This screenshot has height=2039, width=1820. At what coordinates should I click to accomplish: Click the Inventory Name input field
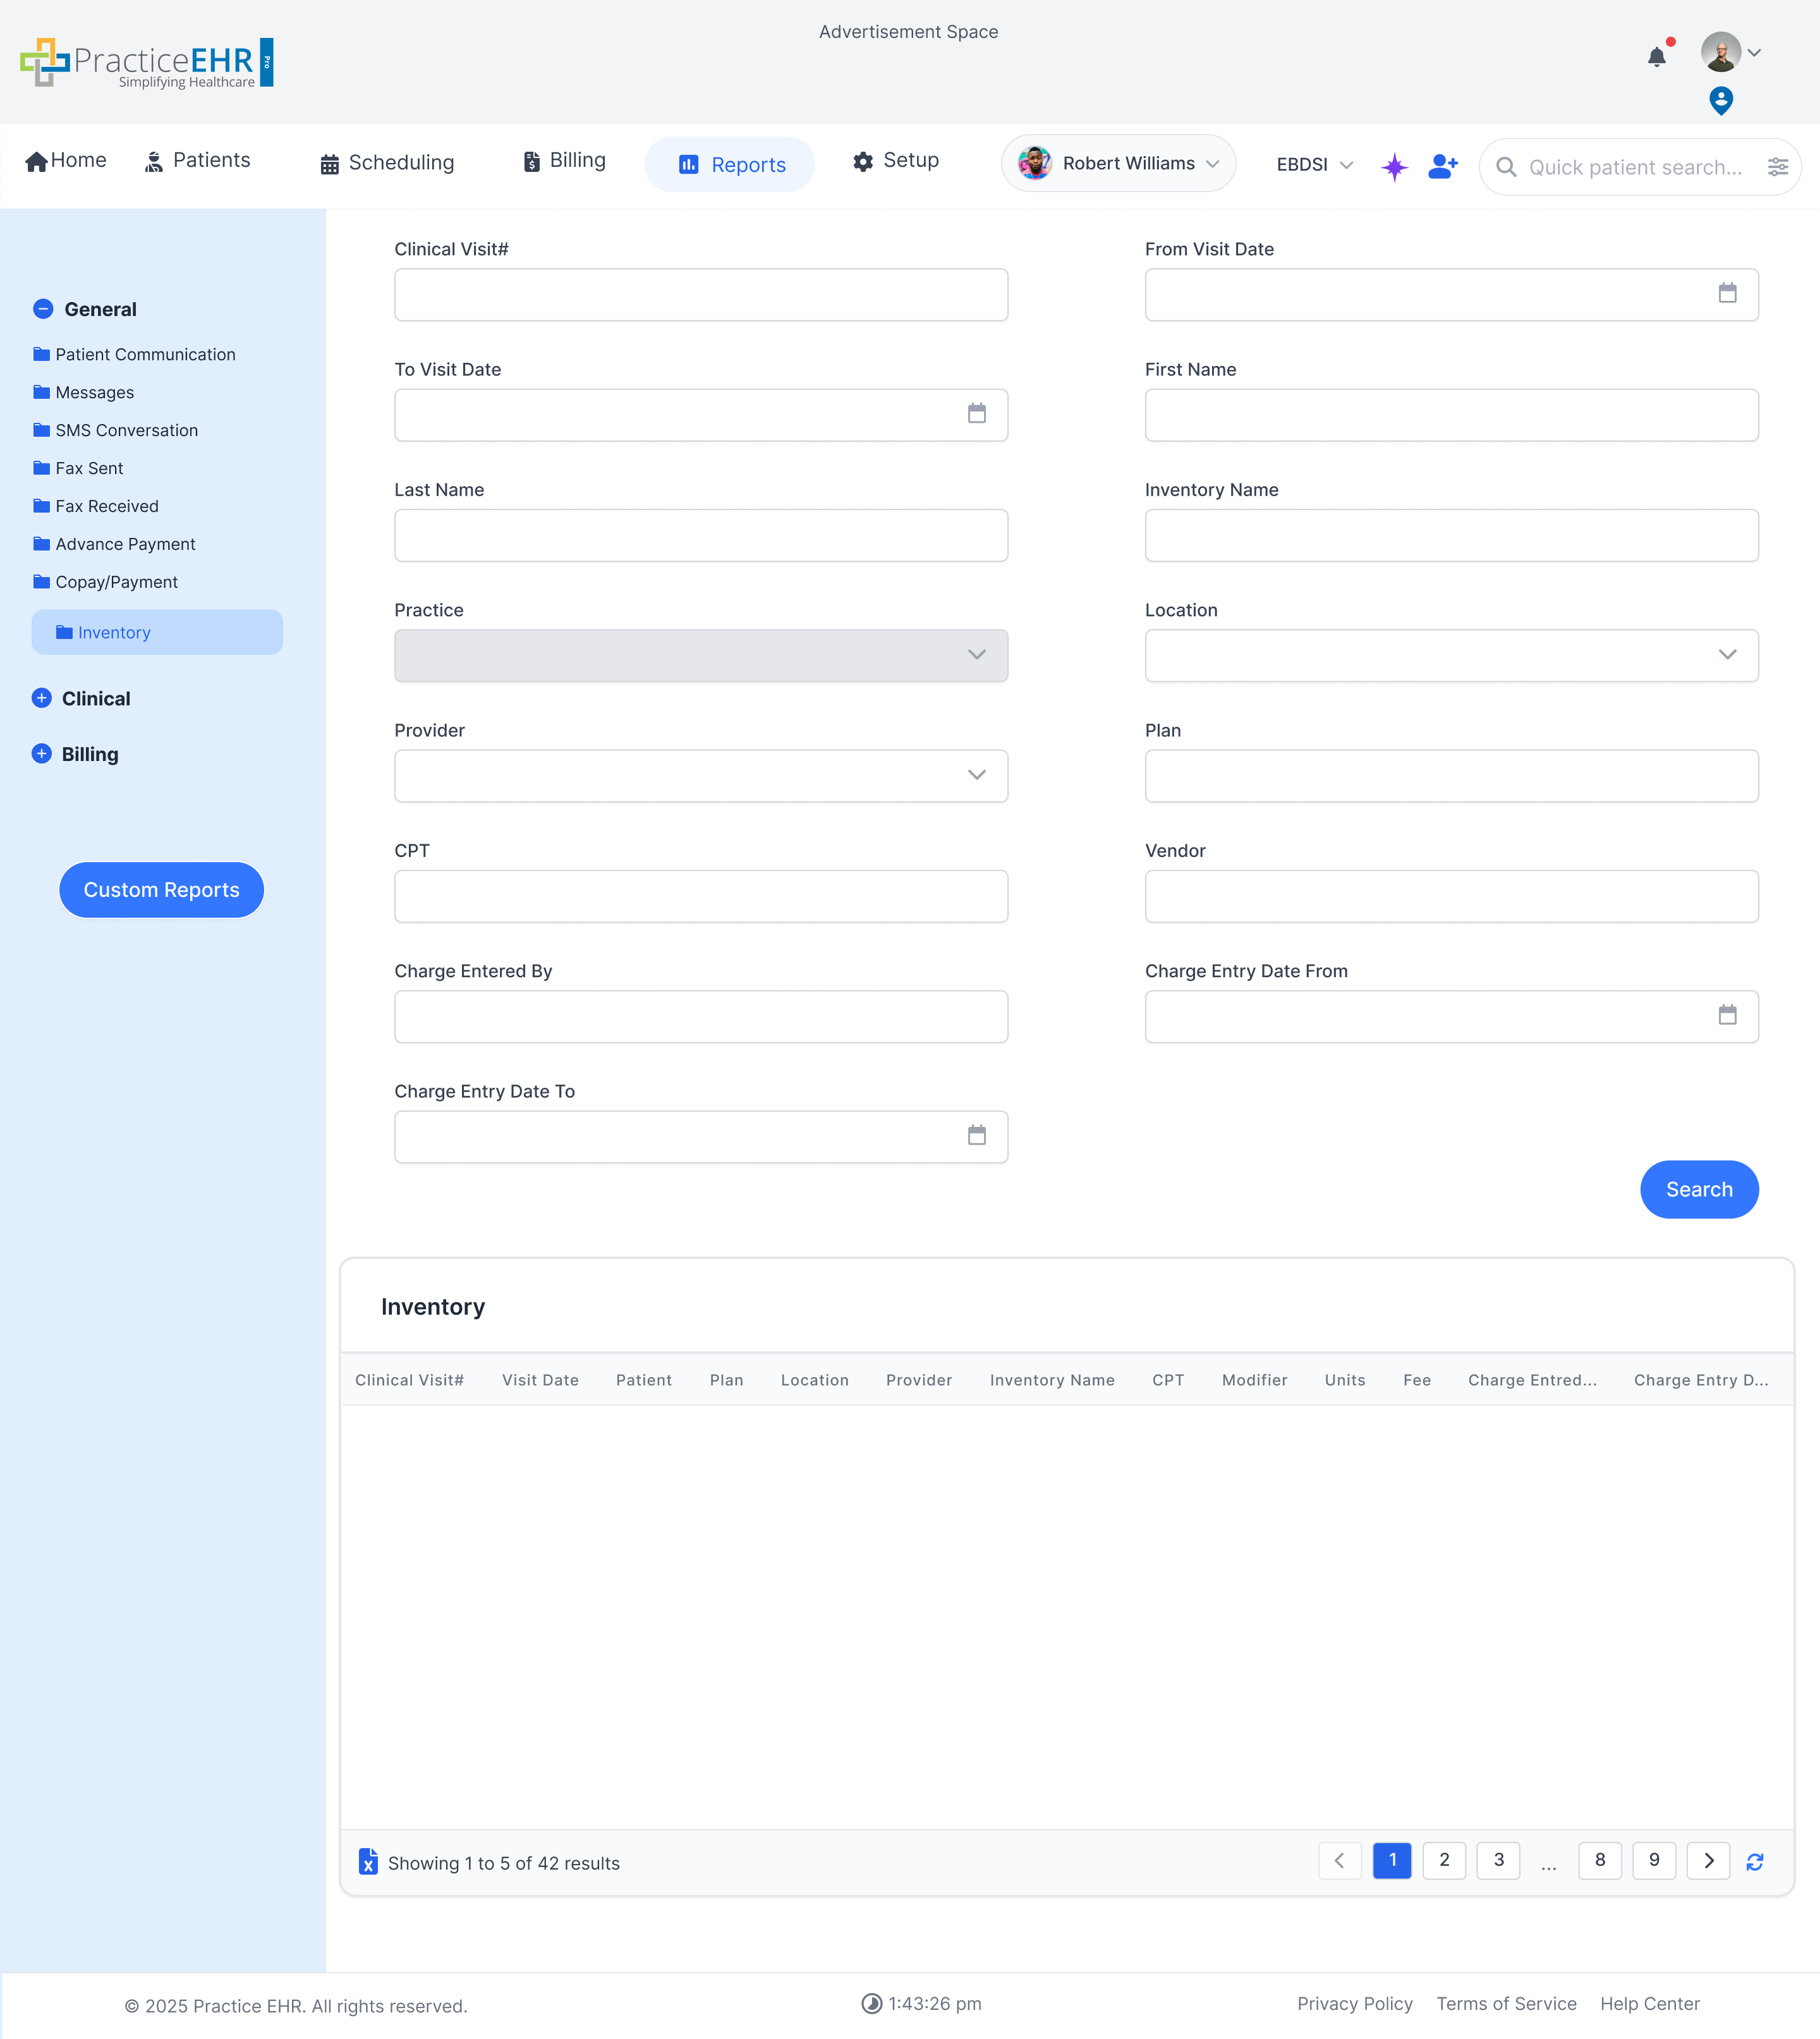pos(1450,535)
